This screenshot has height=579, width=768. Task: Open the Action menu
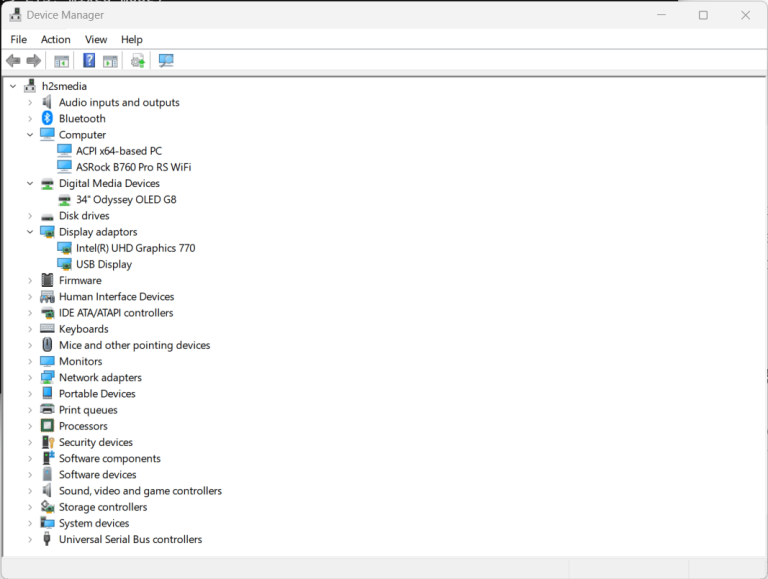tap(55, 39)
